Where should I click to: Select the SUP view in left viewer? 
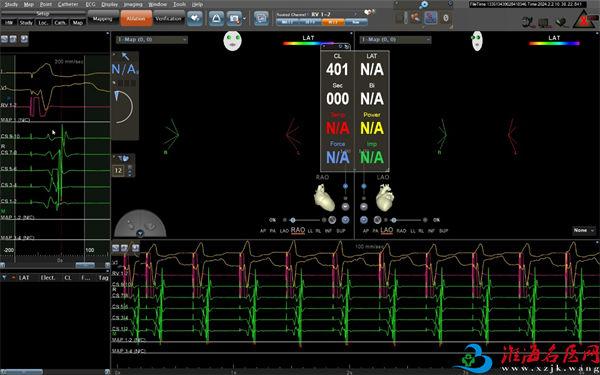[341, 231]
